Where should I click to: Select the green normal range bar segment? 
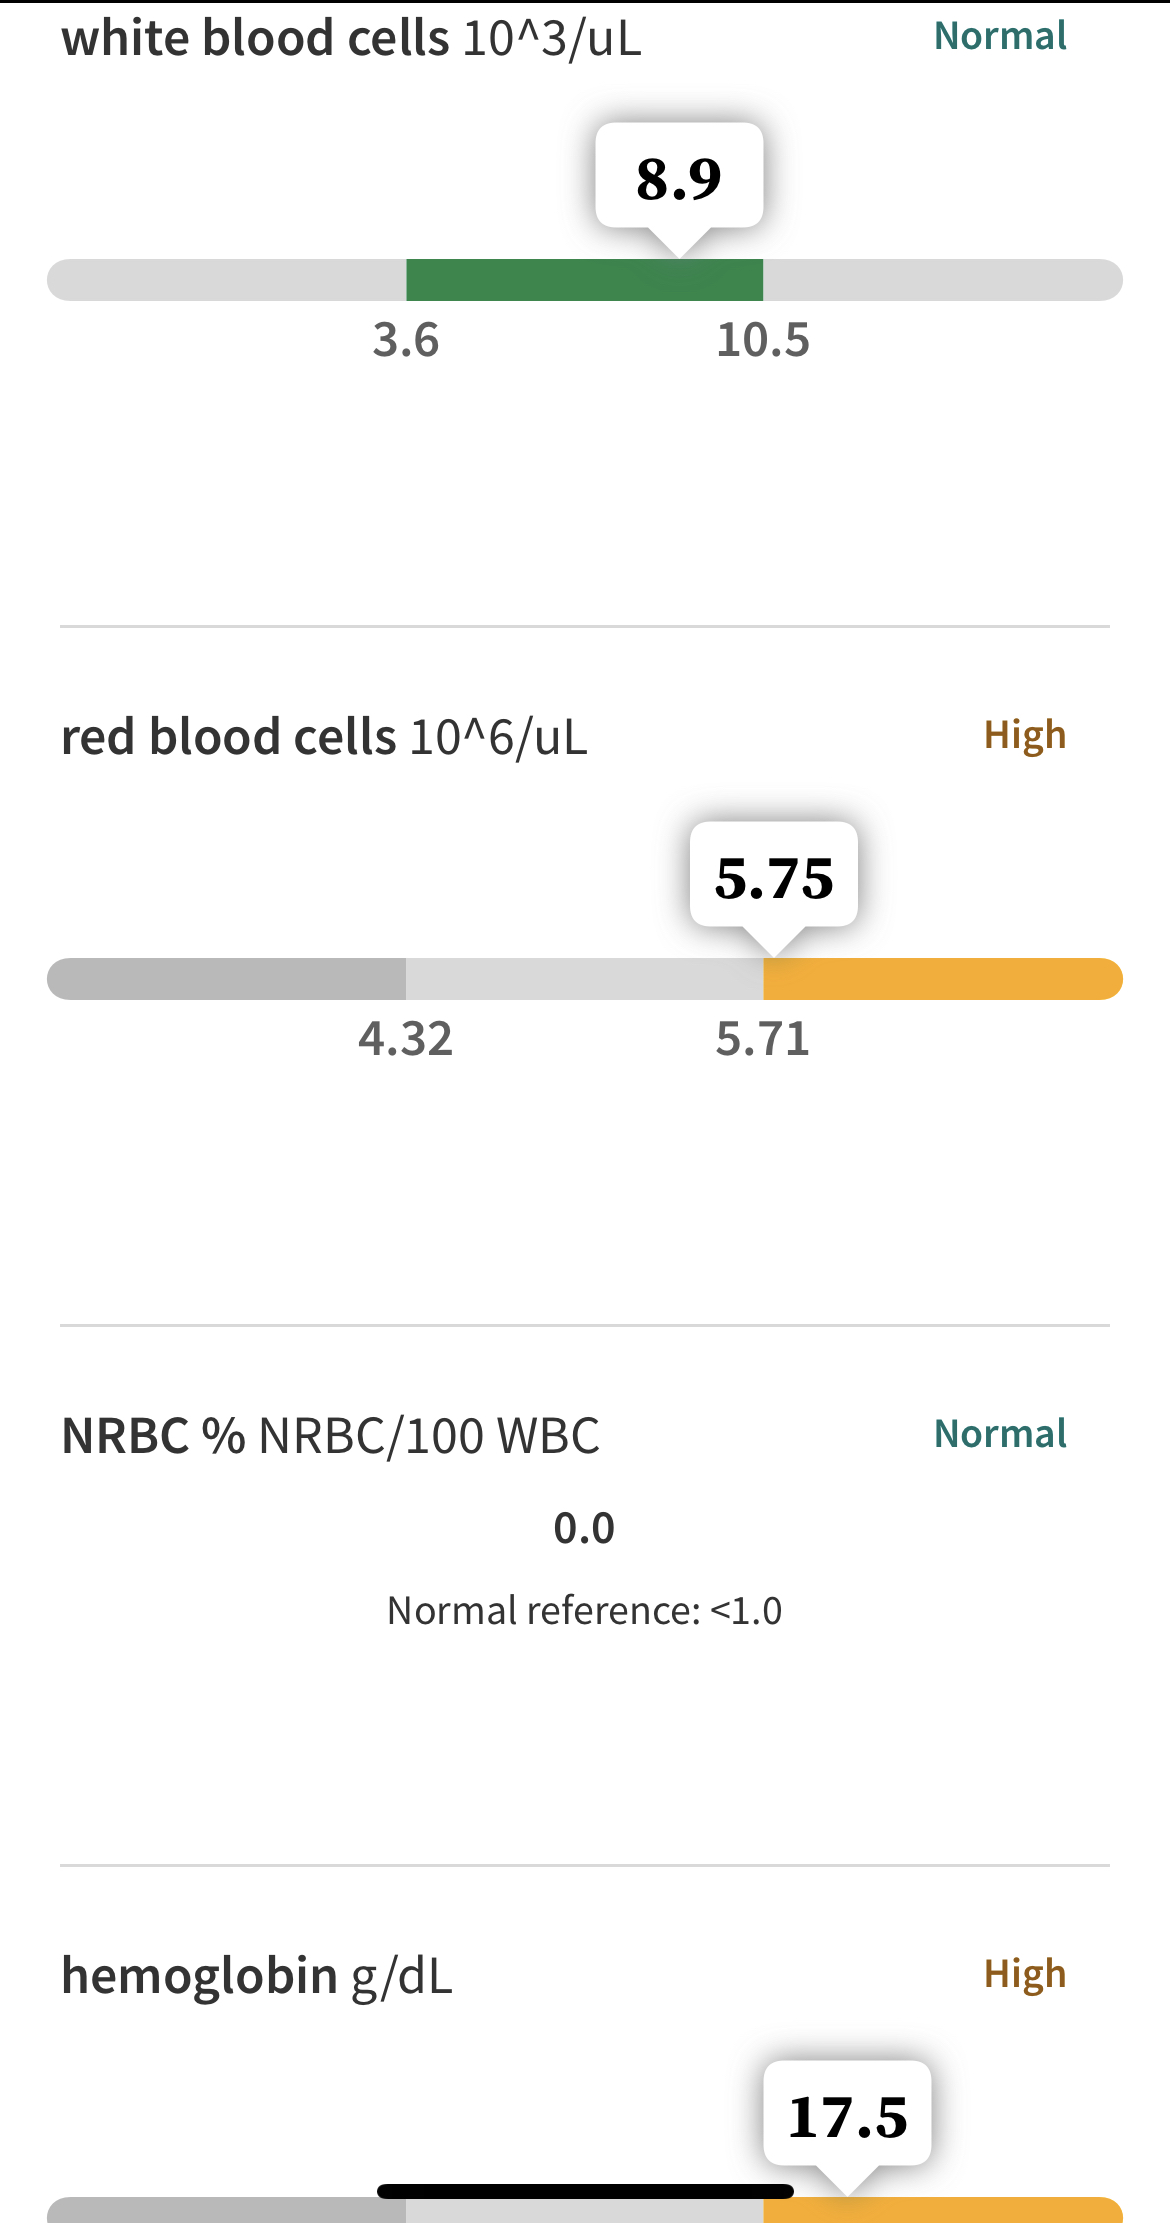pyautogui.click(x=584, y=280)
